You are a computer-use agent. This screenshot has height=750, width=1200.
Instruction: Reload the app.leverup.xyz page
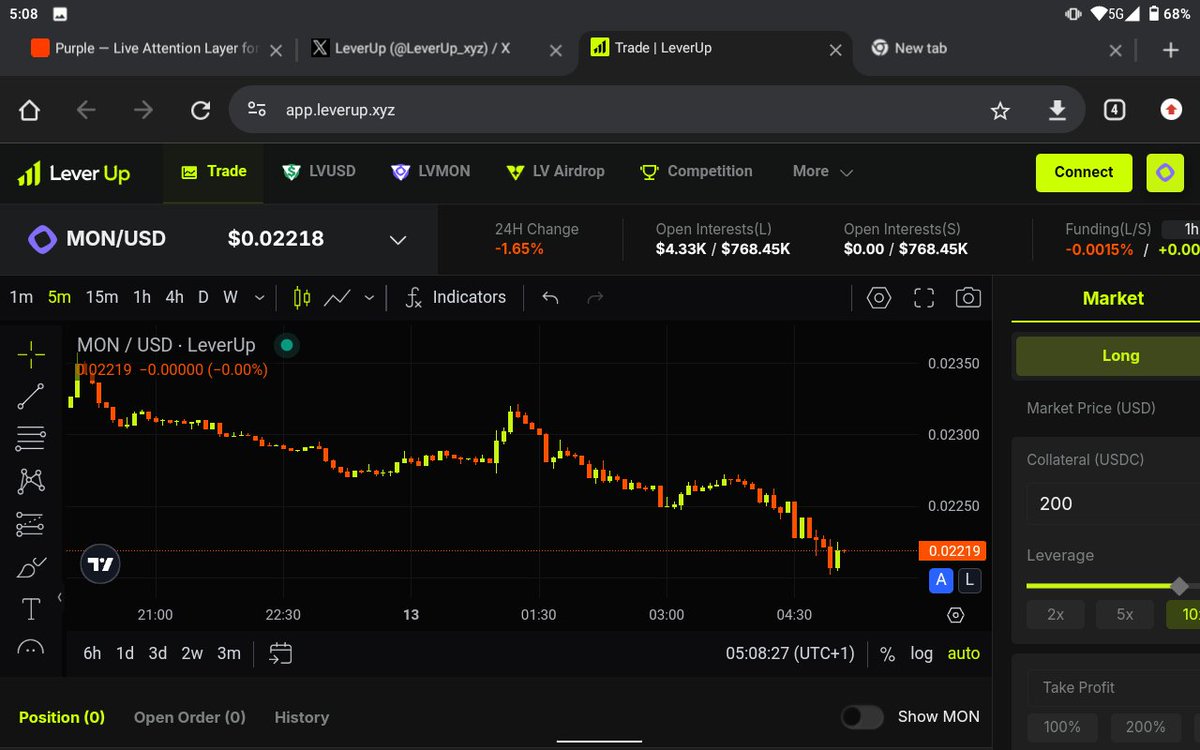tap(200, 110)
